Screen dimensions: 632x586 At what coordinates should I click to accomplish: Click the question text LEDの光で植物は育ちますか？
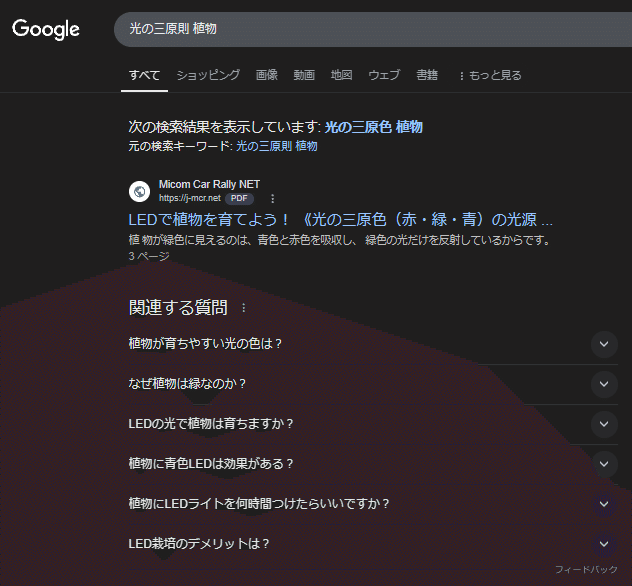click(x=211, y=424)
